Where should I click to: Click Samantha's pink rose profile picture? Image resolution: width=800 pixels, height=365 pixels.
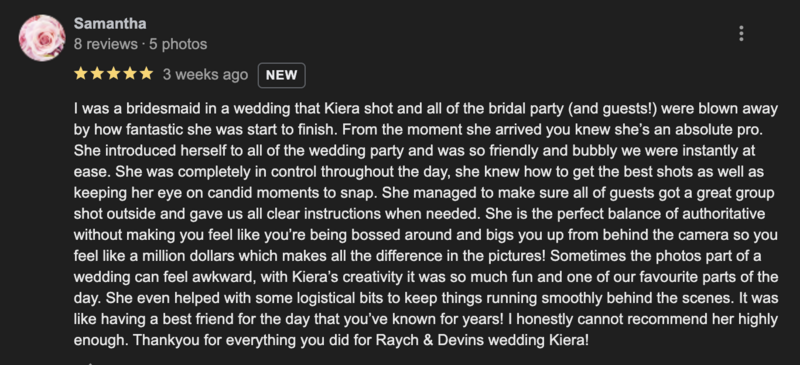pos(42,38)
